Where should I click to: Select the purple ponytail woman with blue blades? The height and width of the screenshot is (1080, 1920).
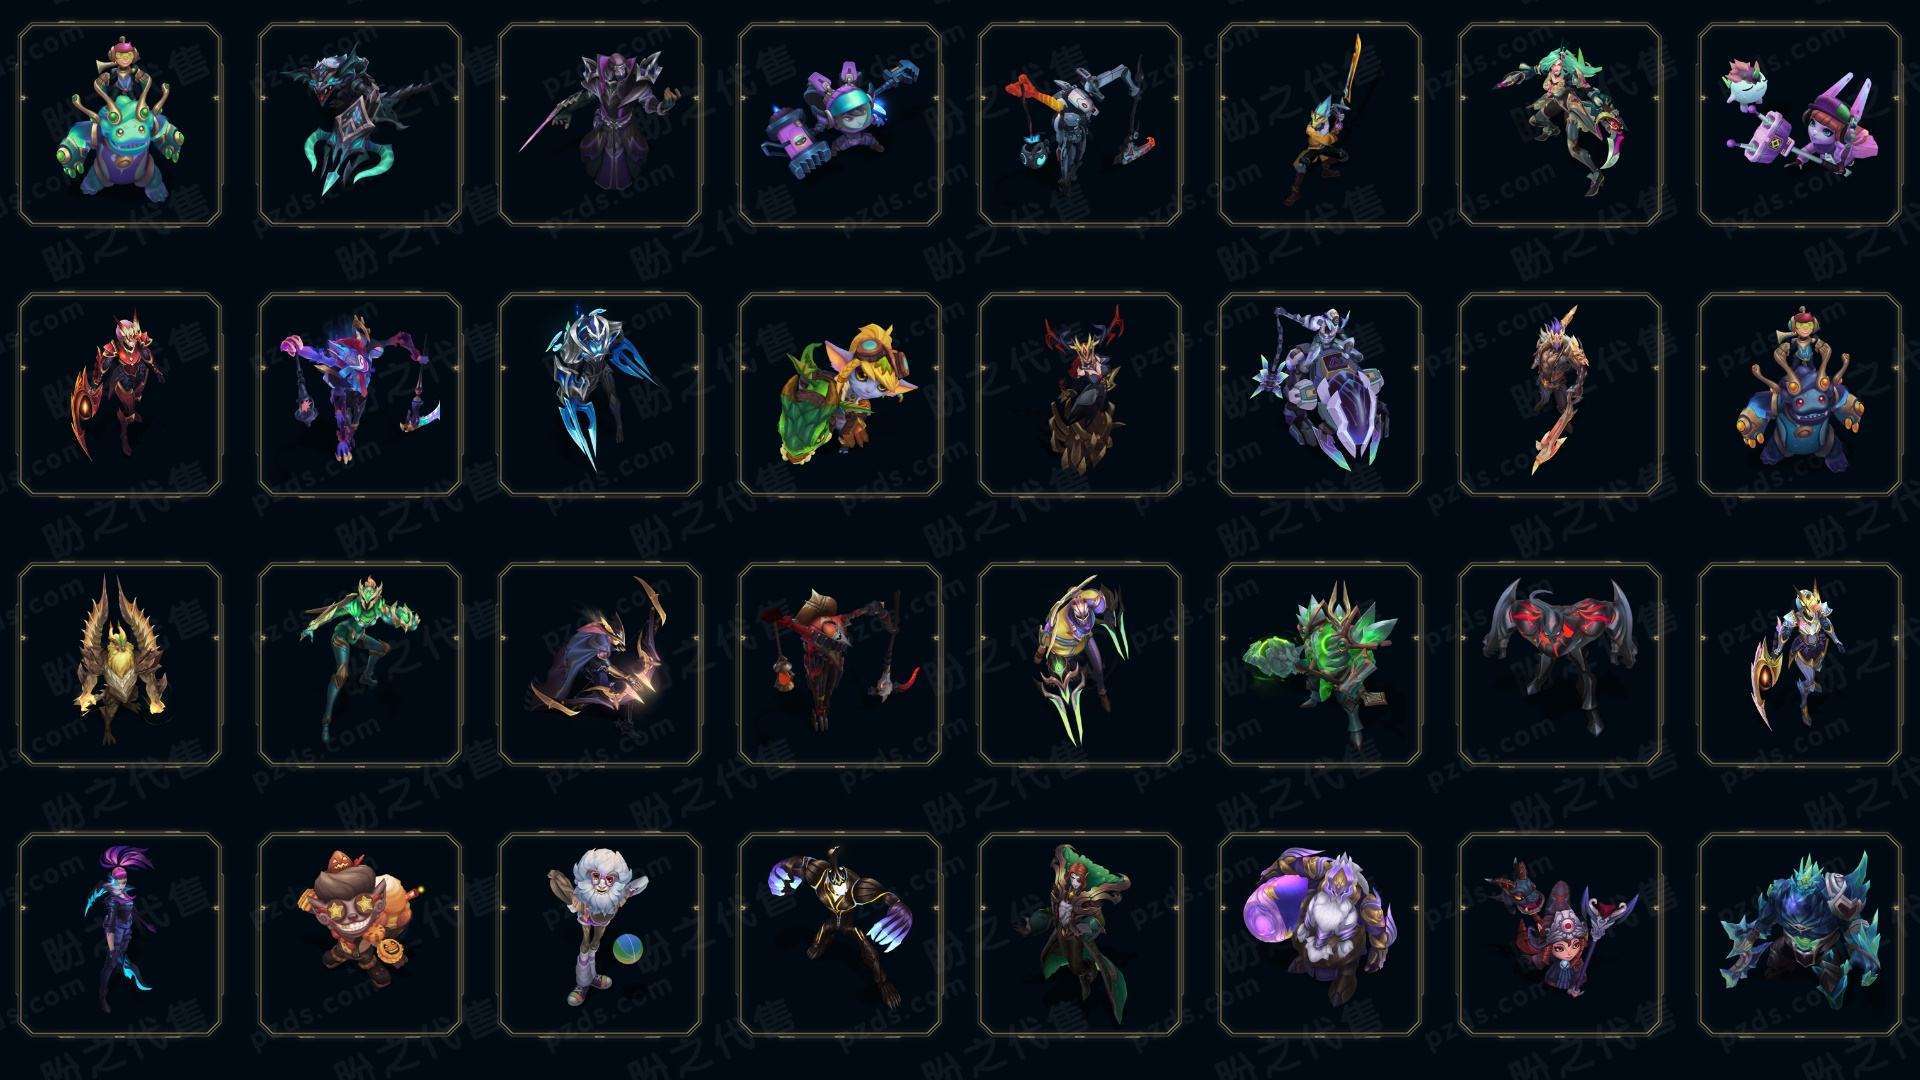click(120, 934)
